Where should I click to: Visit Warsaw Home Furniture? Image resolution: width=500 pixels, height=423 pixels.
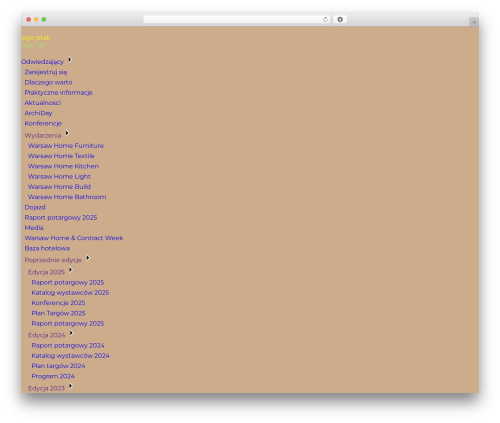(x=66, y=146)
